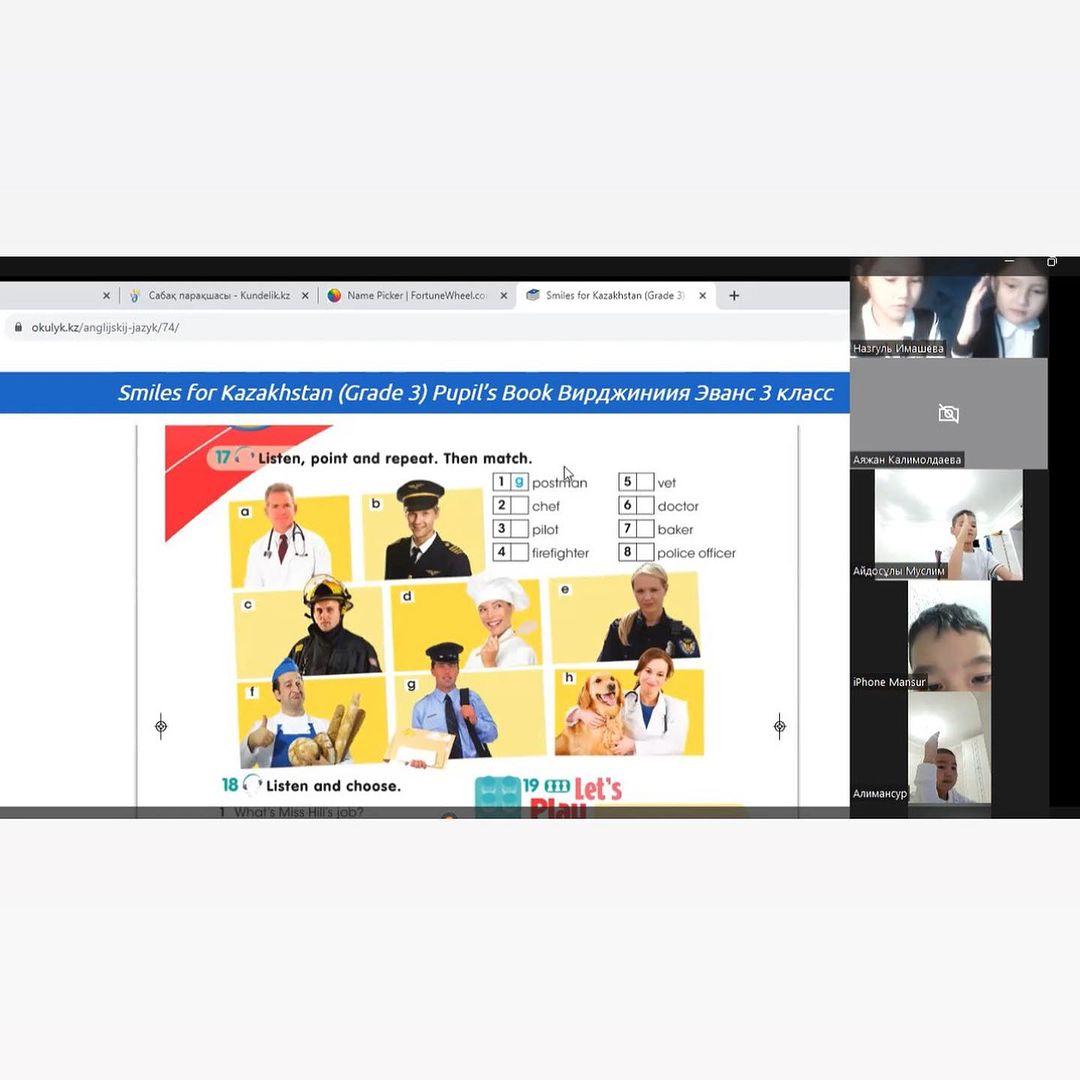Image resolution: width=1080 pixels, height=1080 pixels.
Task: Select Айдосұлы Муслим's video tile
Action: (948, 525)
